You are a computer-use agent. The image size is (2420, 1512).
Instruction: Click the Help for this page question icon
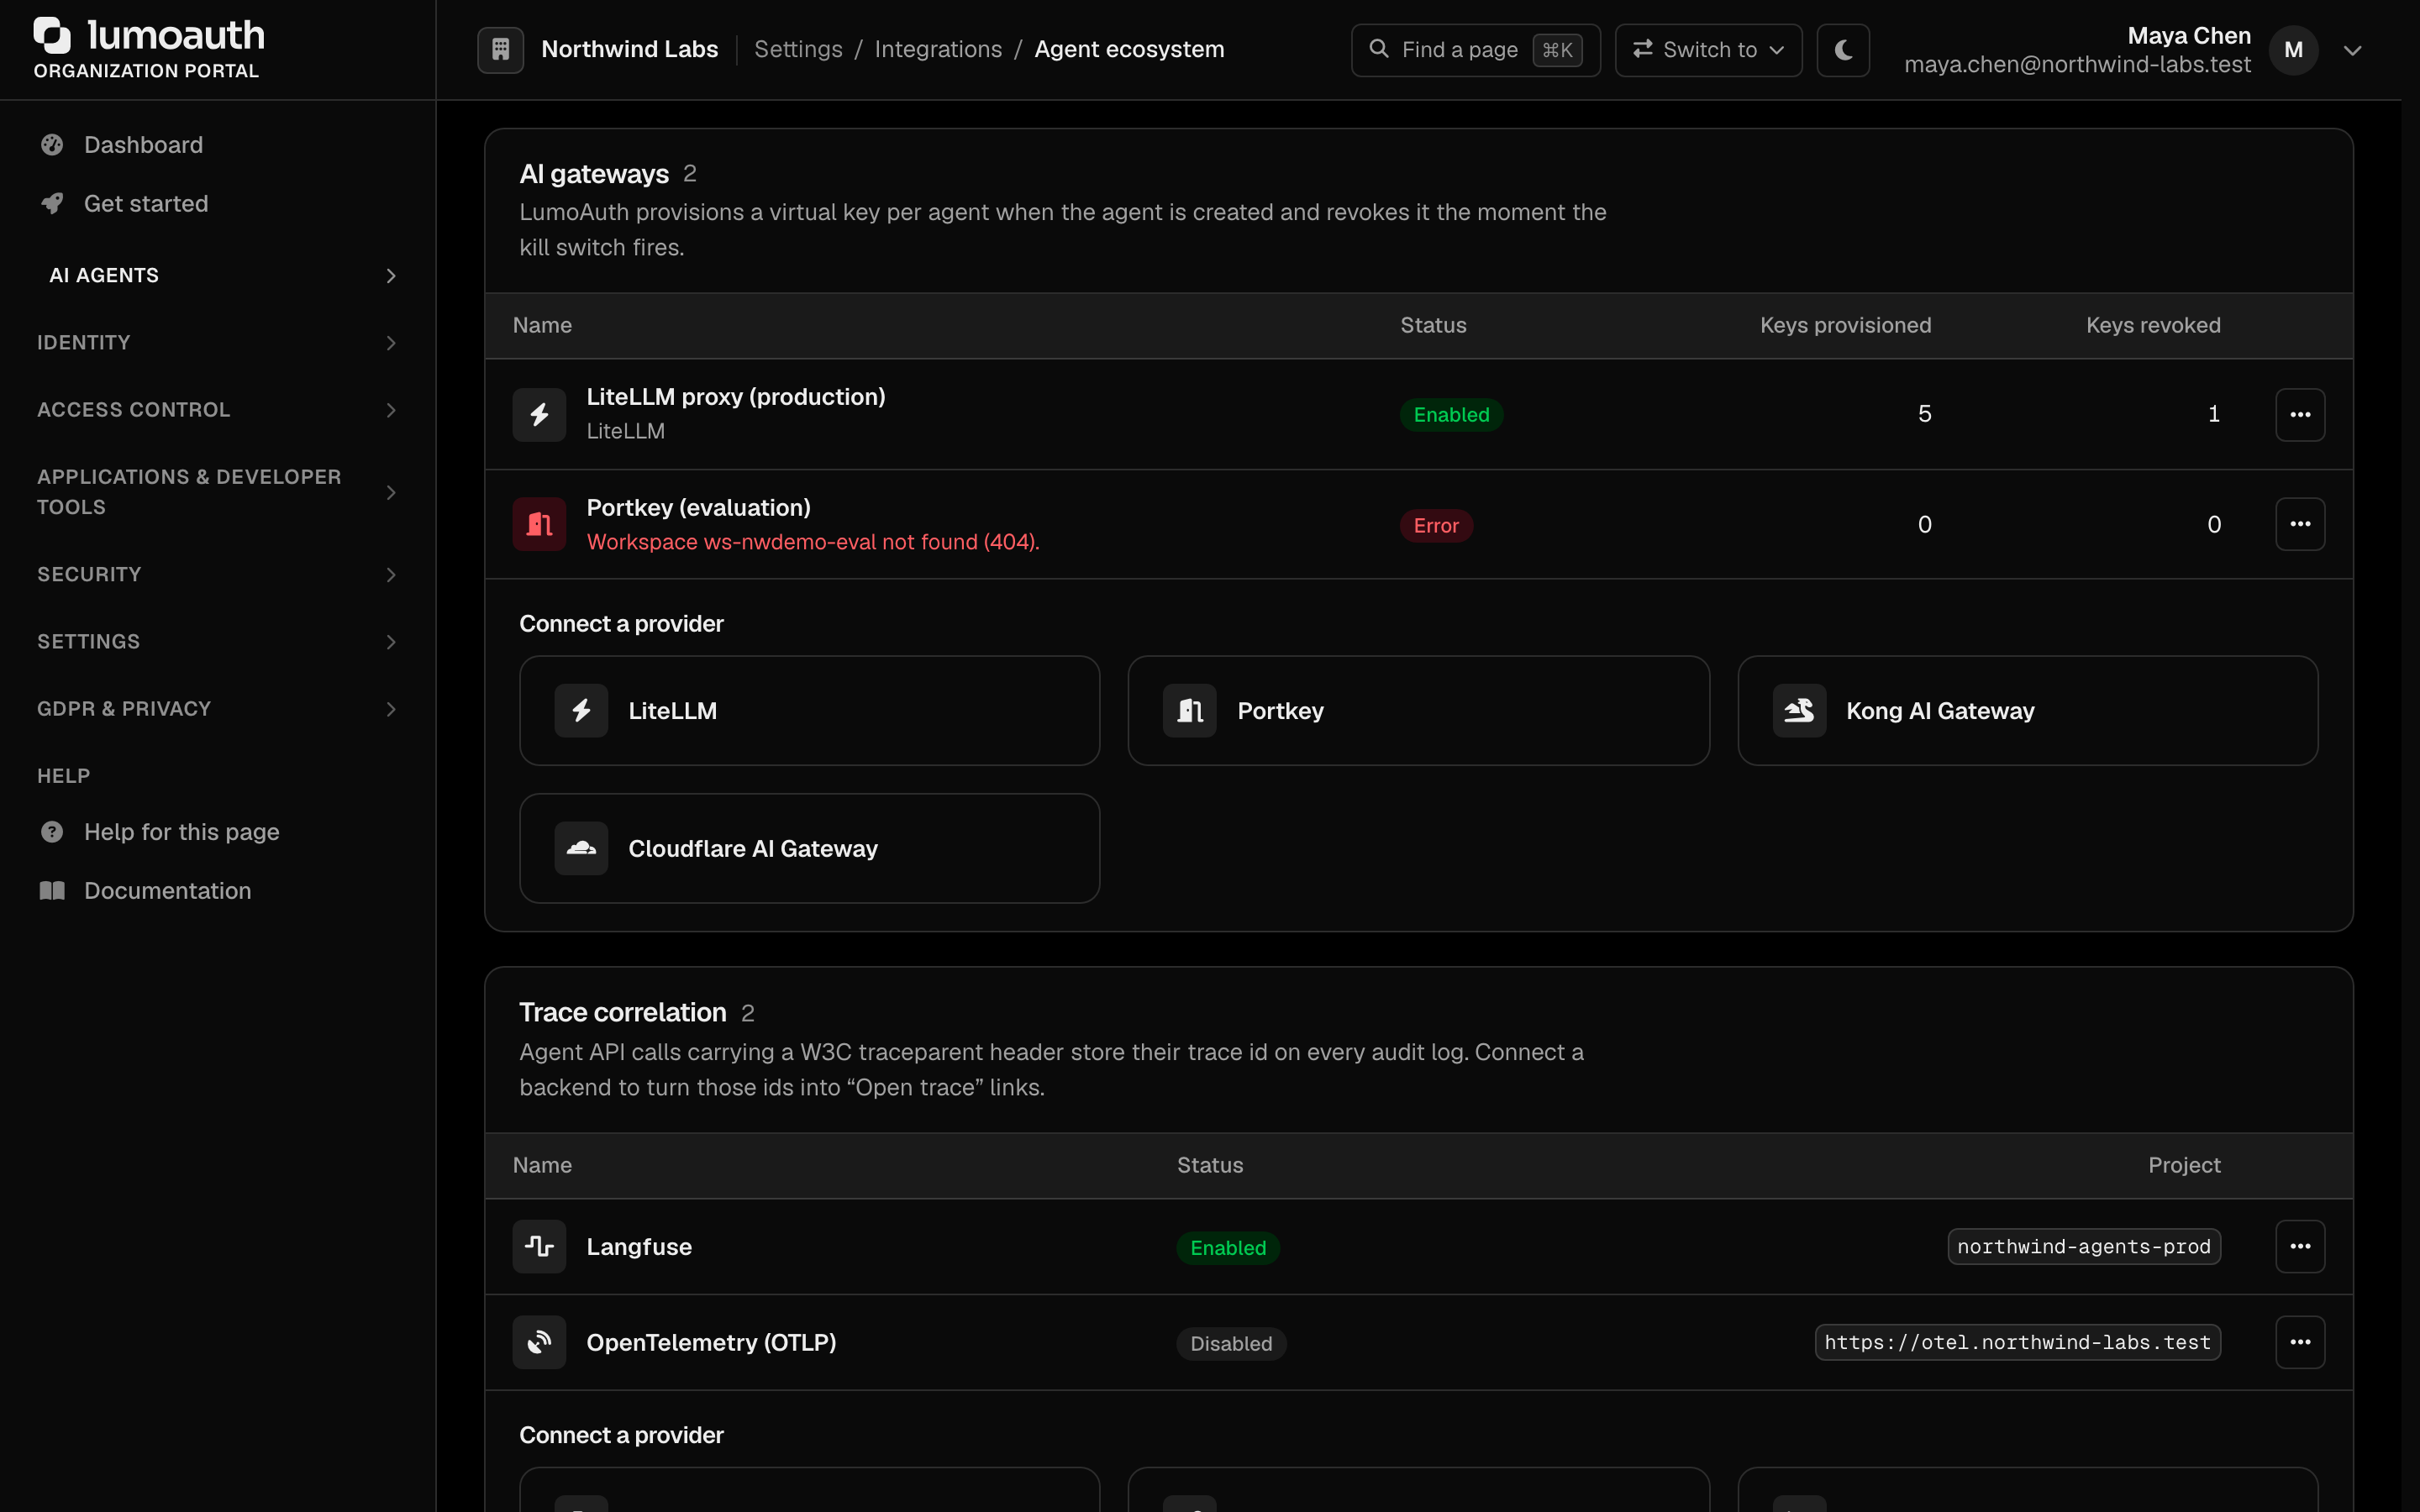[52, 832]
